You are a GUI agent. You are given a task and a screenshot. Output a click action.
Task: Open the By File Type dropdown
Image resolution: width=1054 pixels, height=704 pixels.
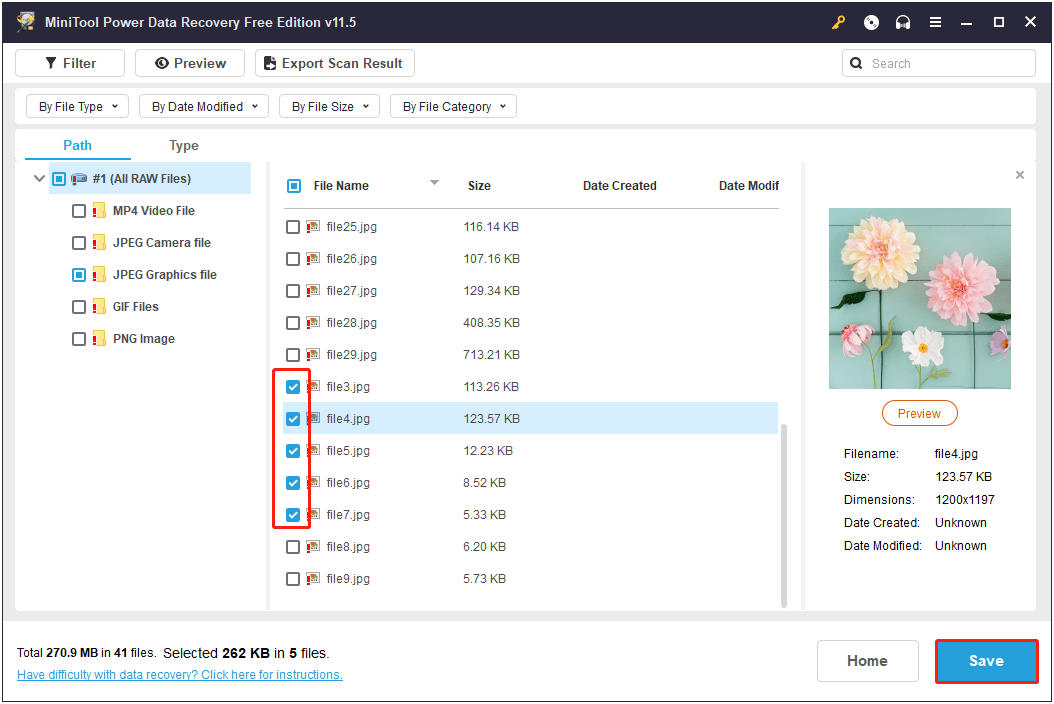[x=77, y=105]
